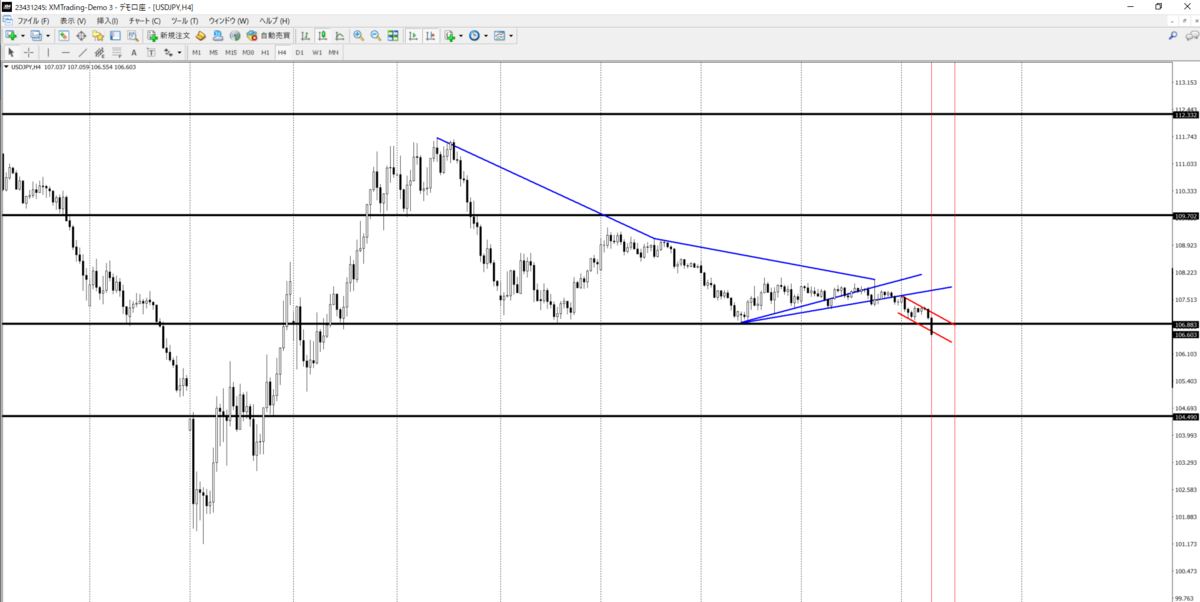Open the Strategy Tester magnifier icon
This screenshot has height=602, width=1200.
click(132, 35)
